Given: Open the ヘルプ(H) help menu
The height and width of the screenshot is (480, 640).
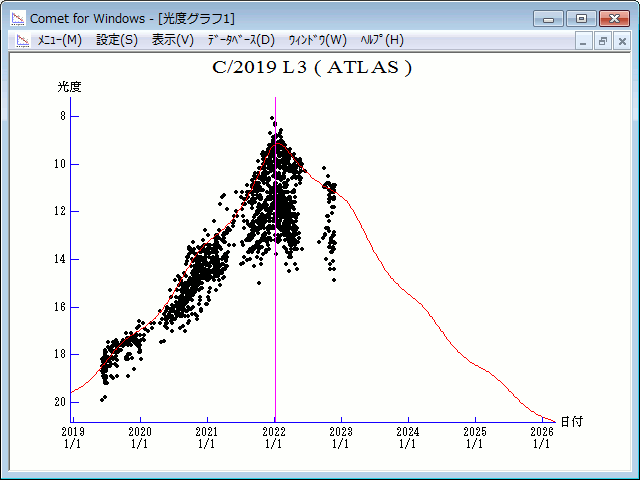Looking at the screenshot, I should click(x=382, y=40).
